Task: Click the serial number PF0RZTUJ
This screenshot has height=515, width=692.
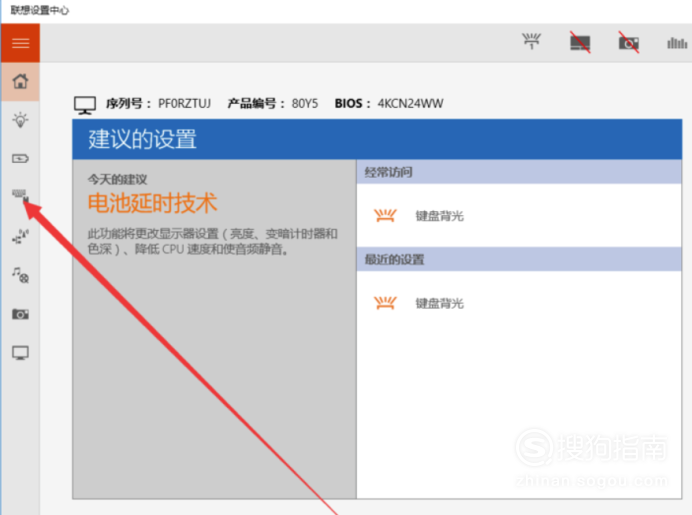Action: 184,104
